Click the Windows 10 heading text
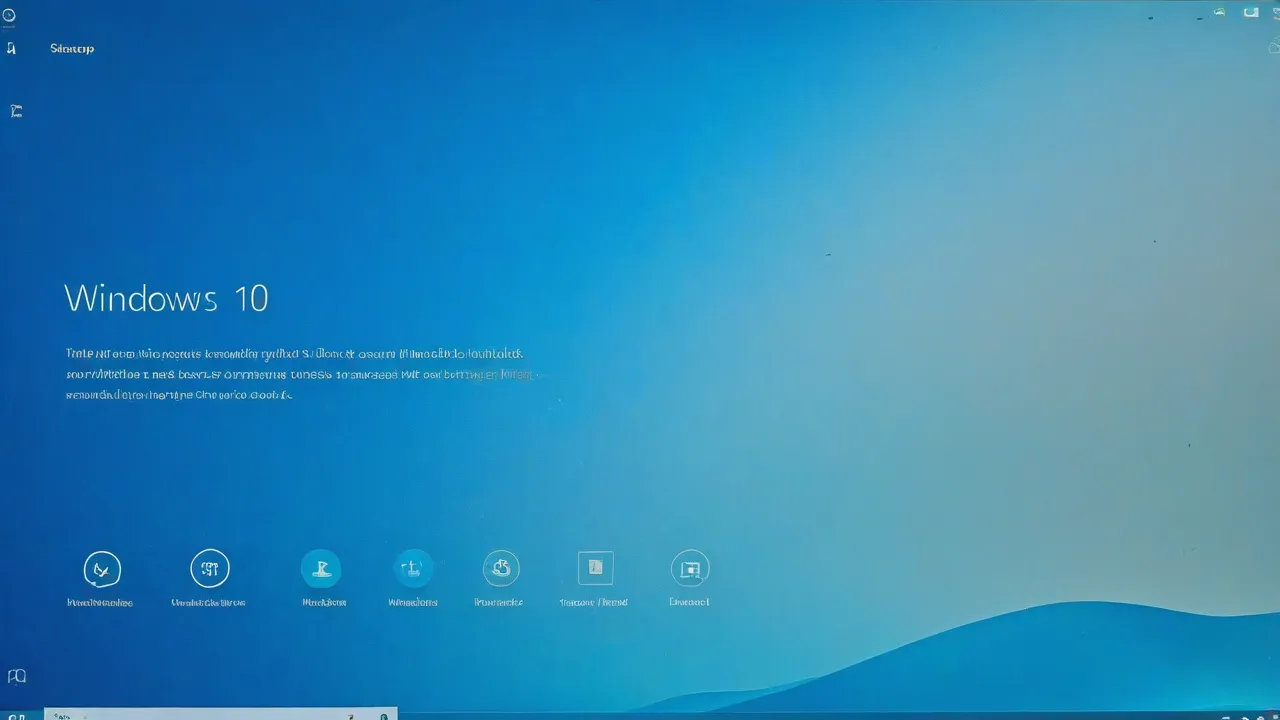Image resolution: width=1280 pixels, height=720 pixels. tap(166, 298)
